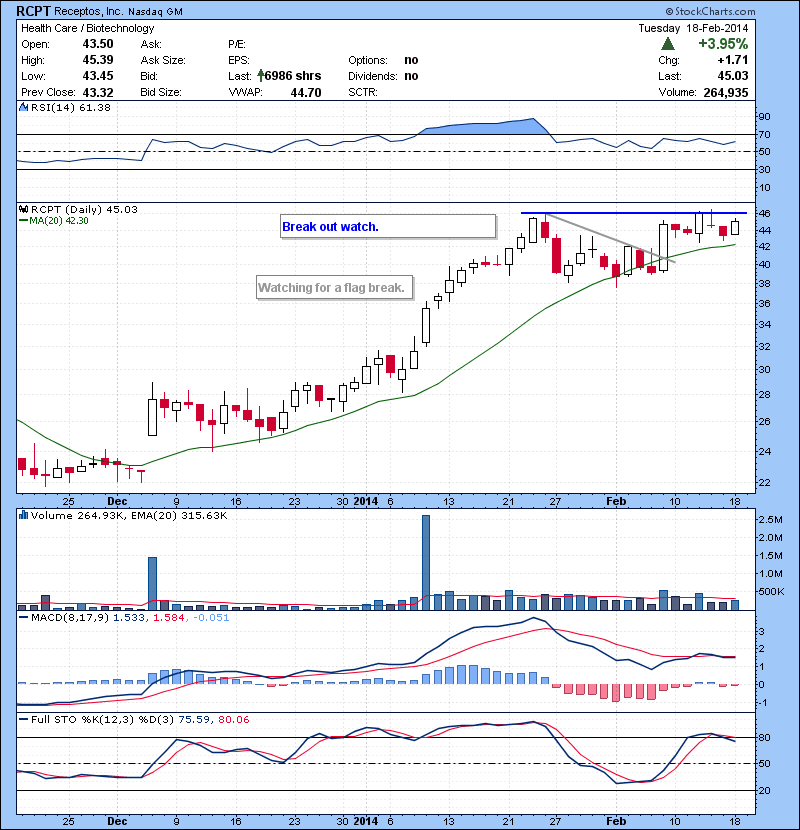Click the Chg value +1.71
800x830 pixels.
pyautogui.click(x=733, y=60)
